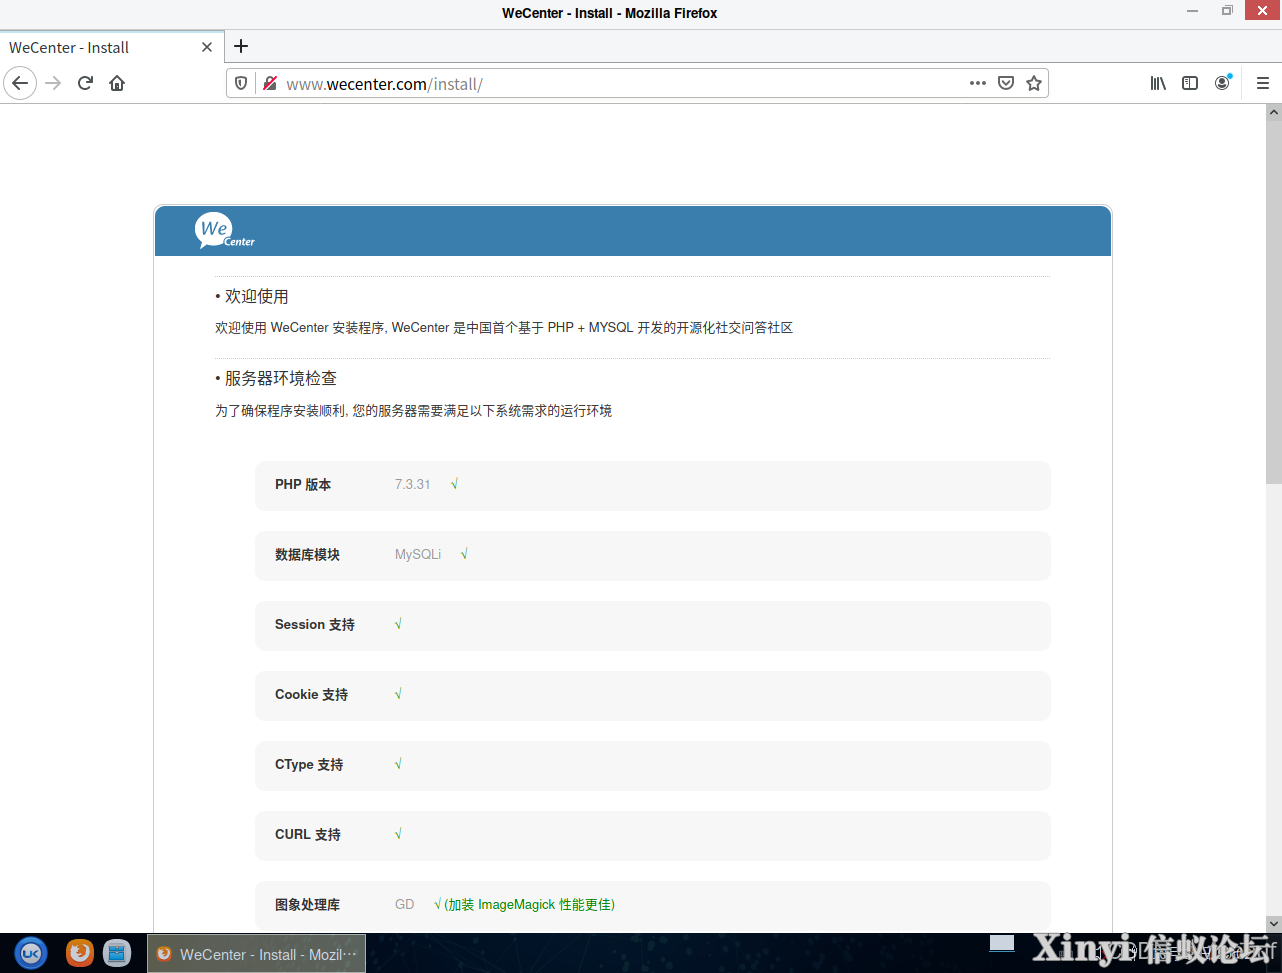
Task: Select the WeCenter - Install tab
Action: tap(112, 47)
